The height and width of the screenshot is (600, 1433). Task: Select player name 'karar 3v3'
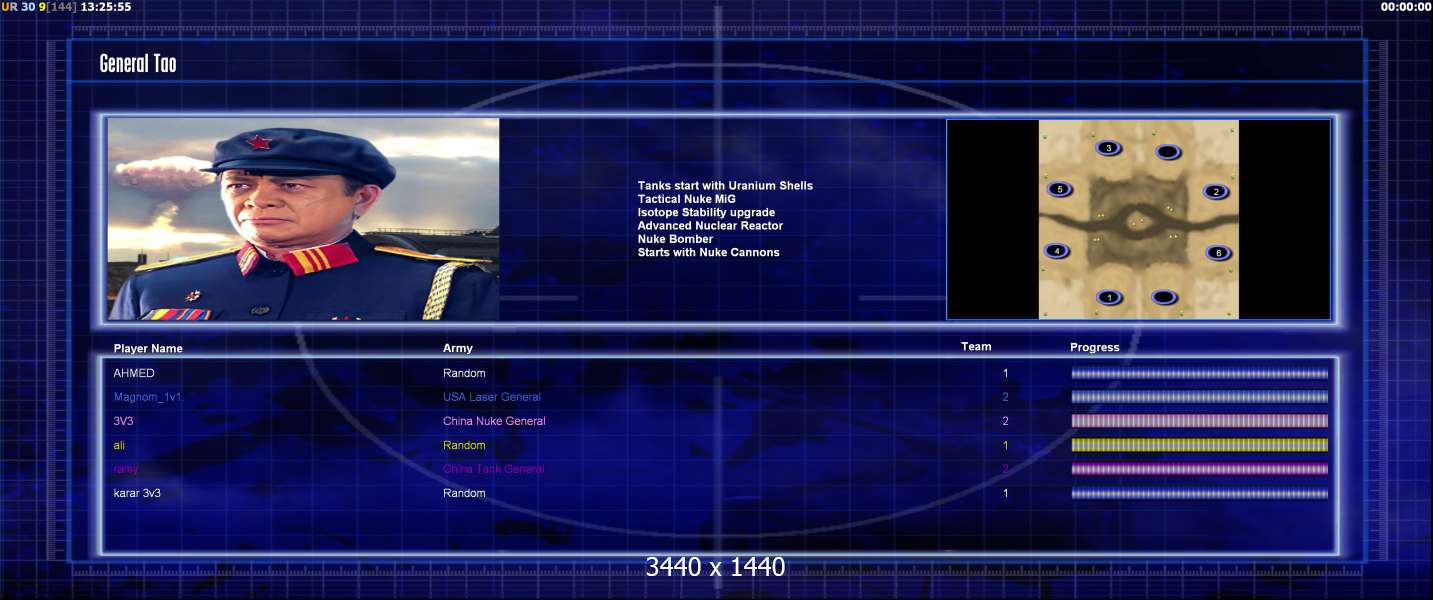coord(138,493)
